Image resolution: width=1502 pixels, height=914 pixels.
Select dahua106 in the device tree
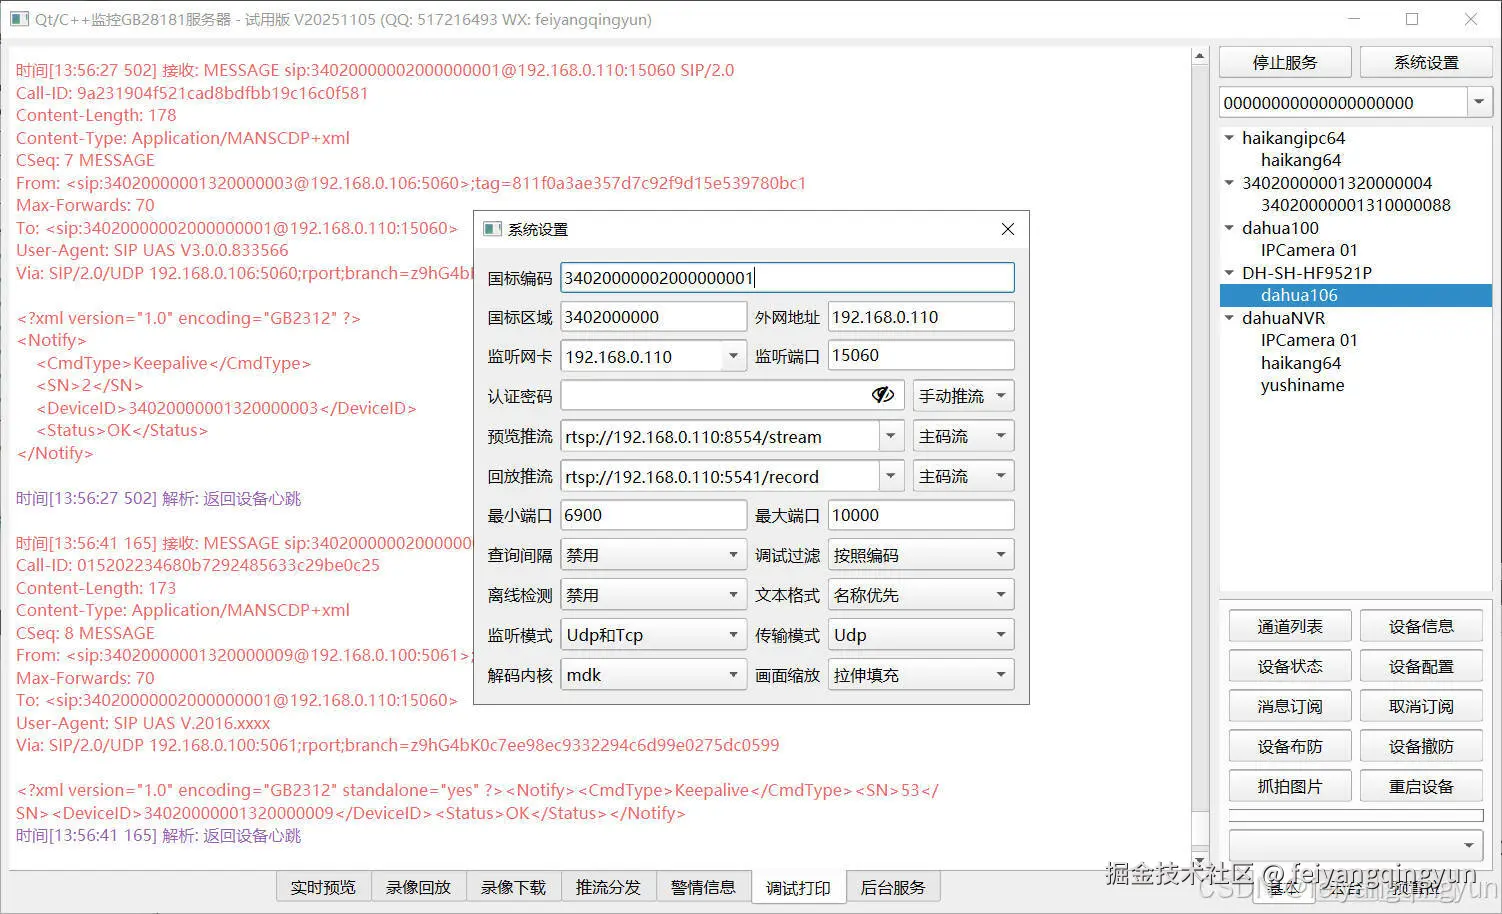[x=1299, y=295]
